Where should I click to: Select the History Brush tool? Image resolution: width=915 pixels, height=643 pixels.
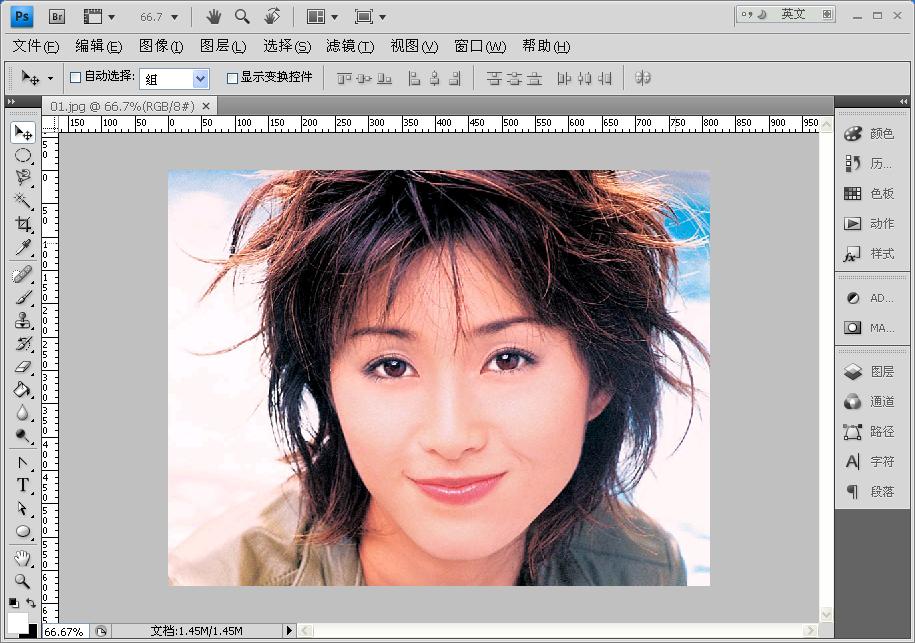[x=23, y=344]
